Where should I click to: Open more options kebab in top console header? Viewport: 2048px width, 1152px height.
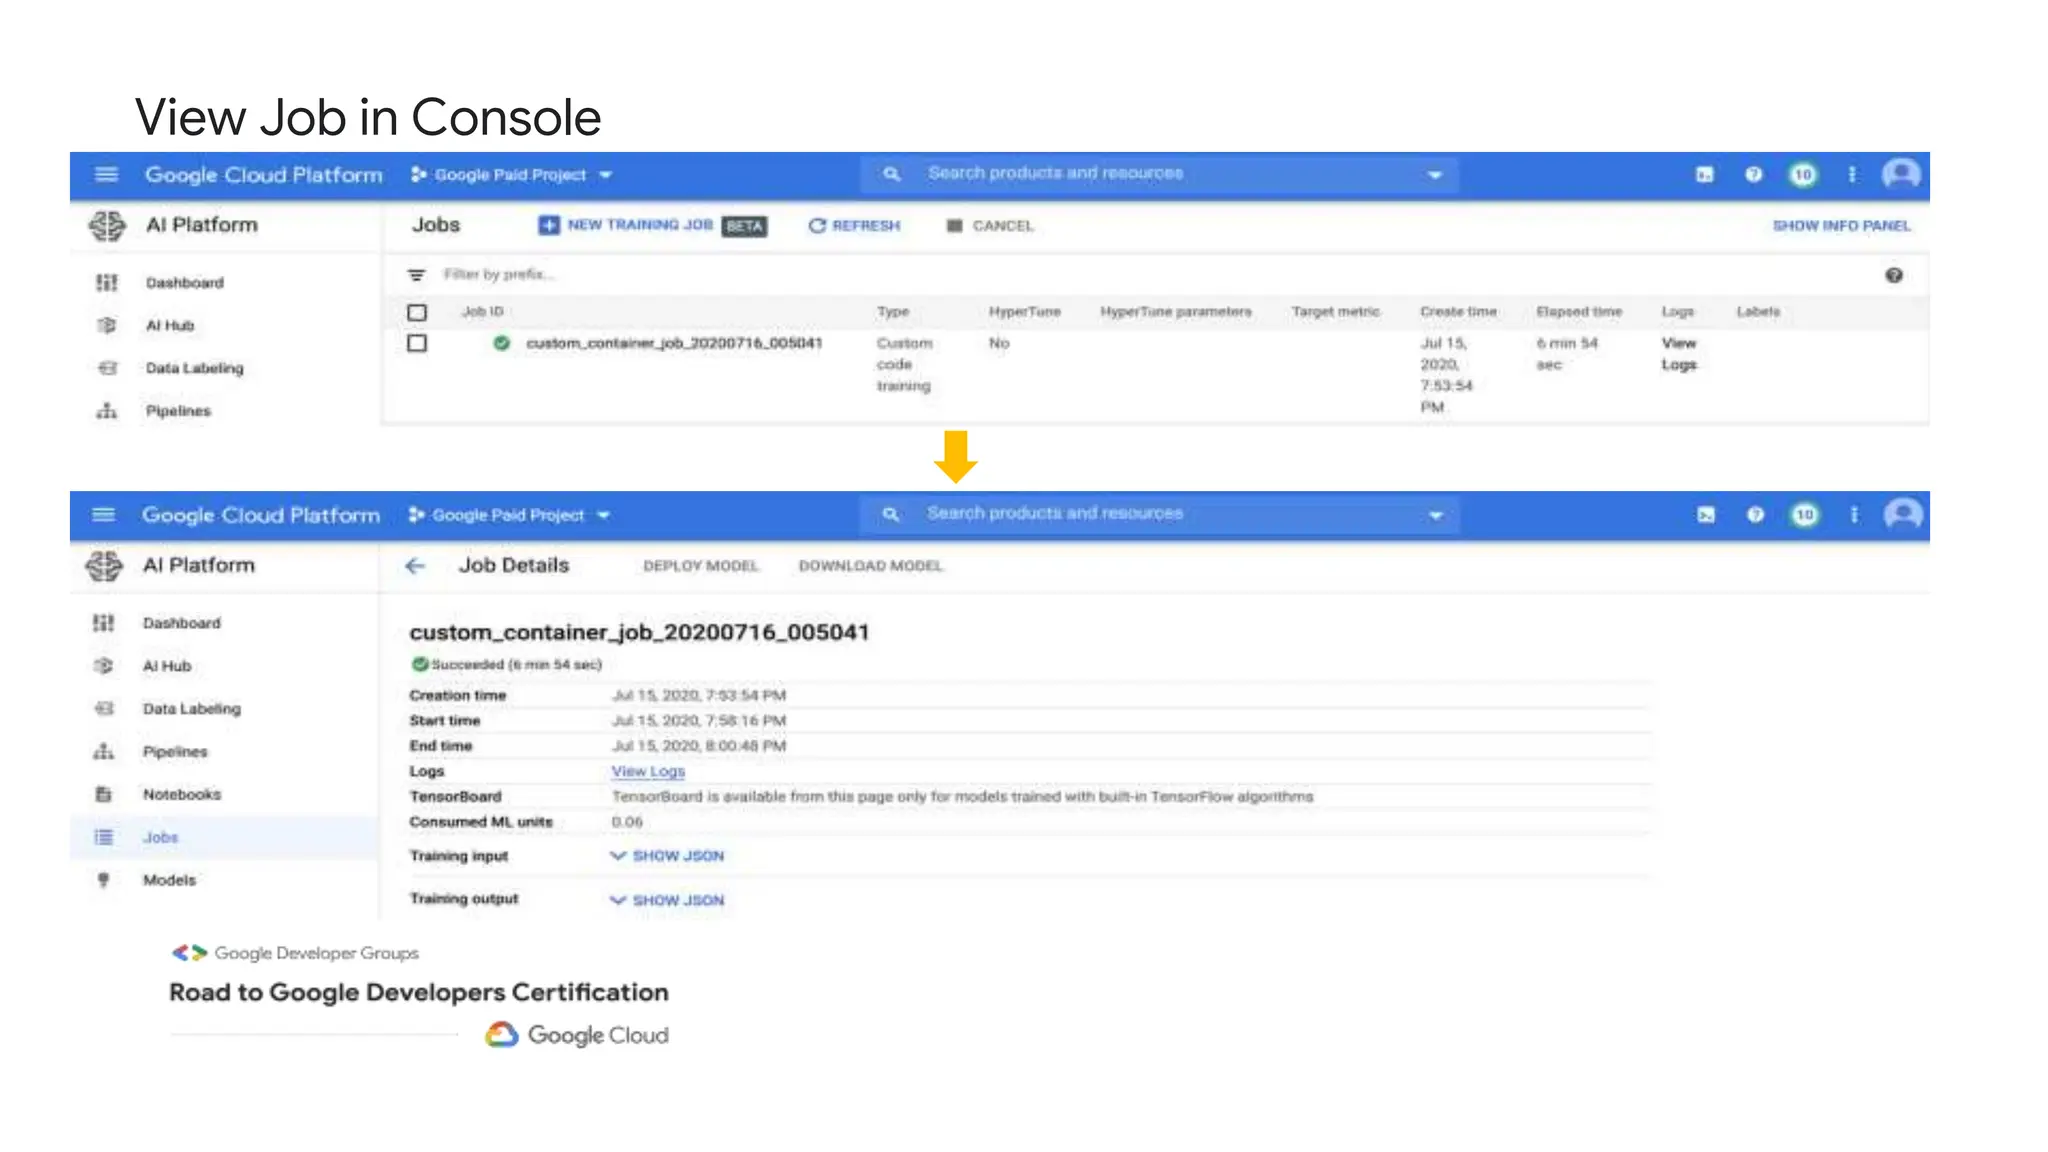click(x=1852, y=175)
